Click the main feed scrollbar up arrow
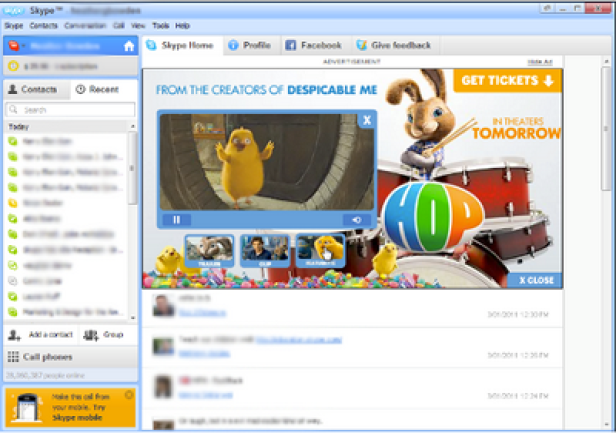This screenshot has height=433, width=616. [x=607, y=61]
